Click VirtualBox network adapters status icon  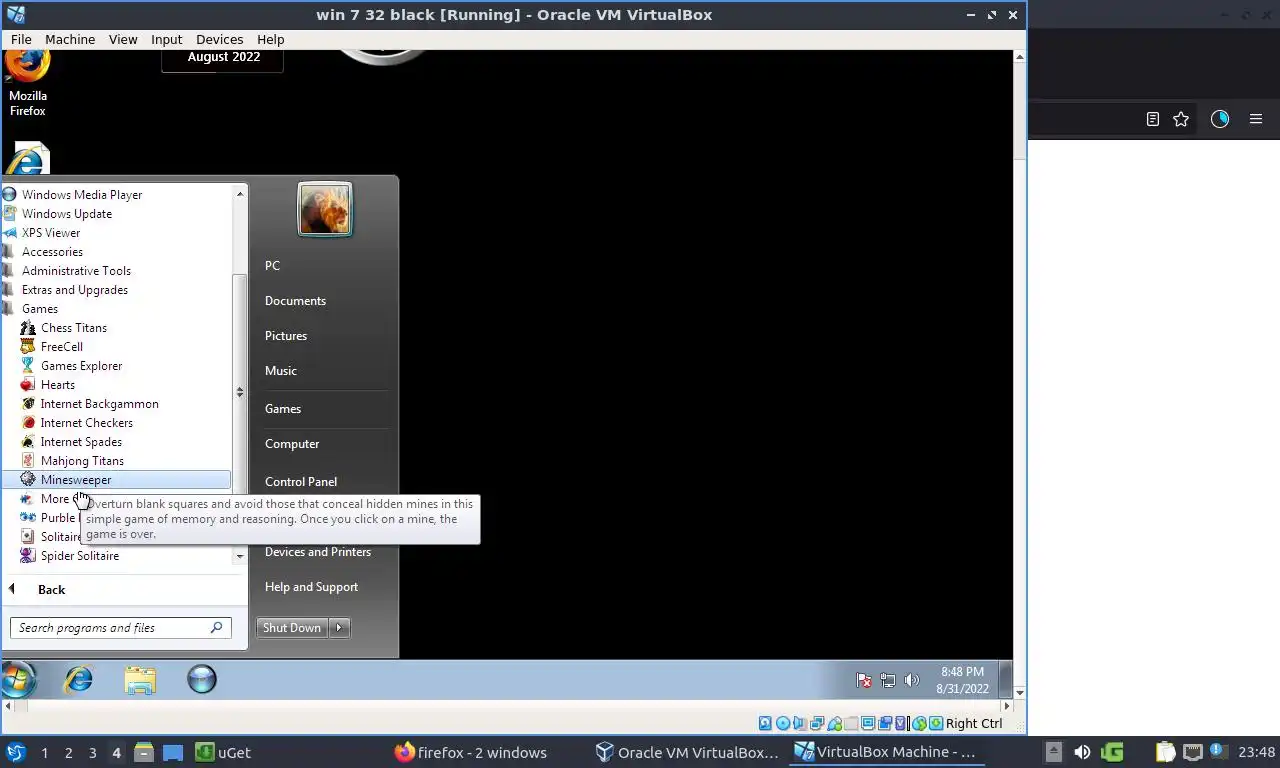[817, 723]
